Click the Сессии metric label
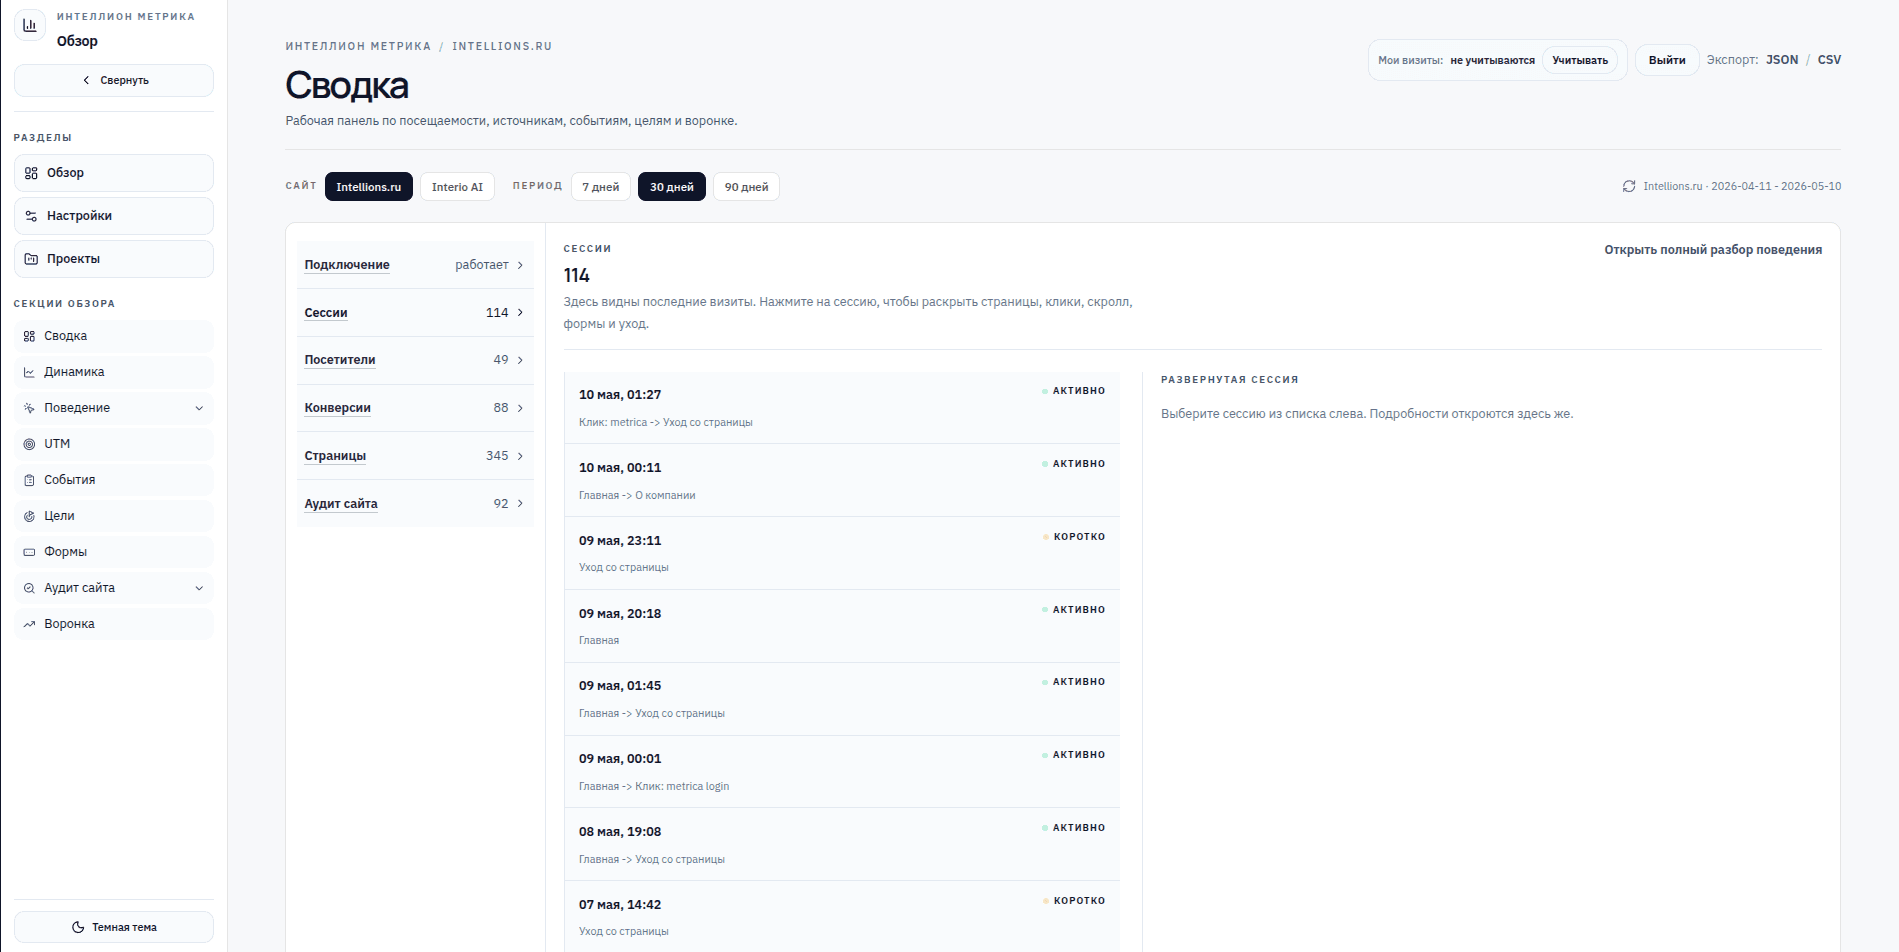The image size is (1899, 952). click(x=326, y=313)
